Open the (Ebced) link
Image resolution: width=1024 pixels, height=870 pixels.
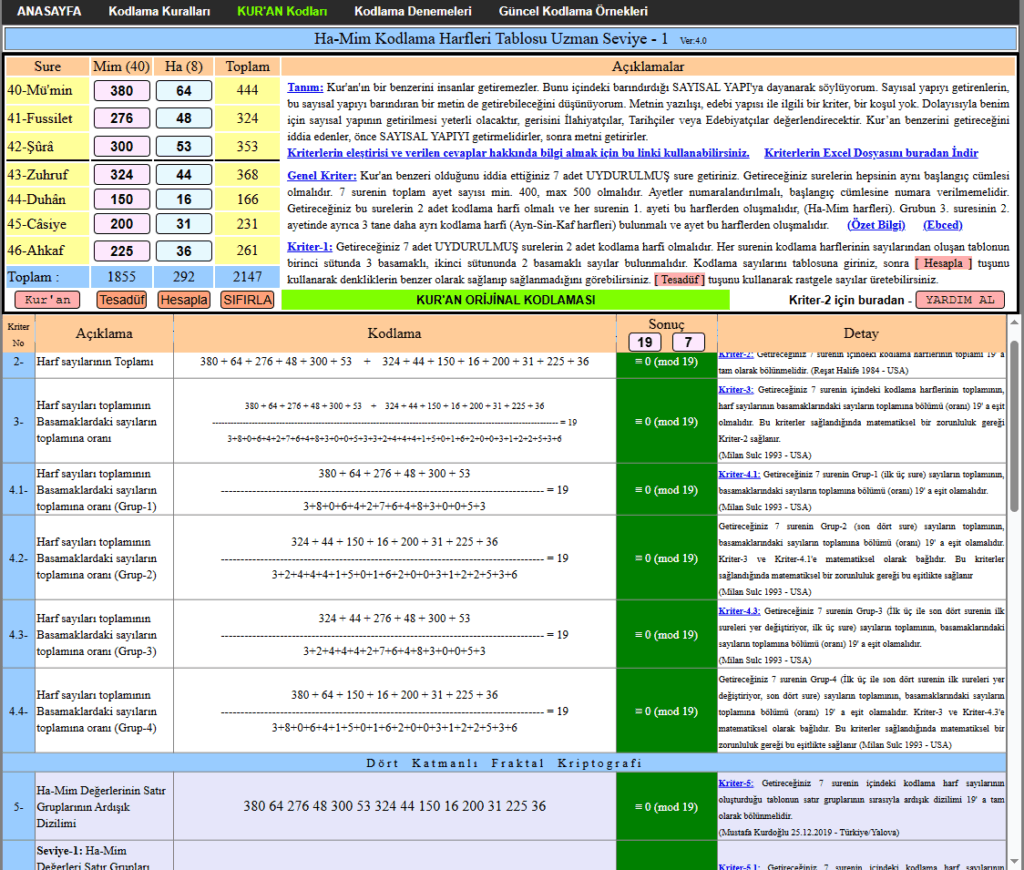(x=942, y=225)
